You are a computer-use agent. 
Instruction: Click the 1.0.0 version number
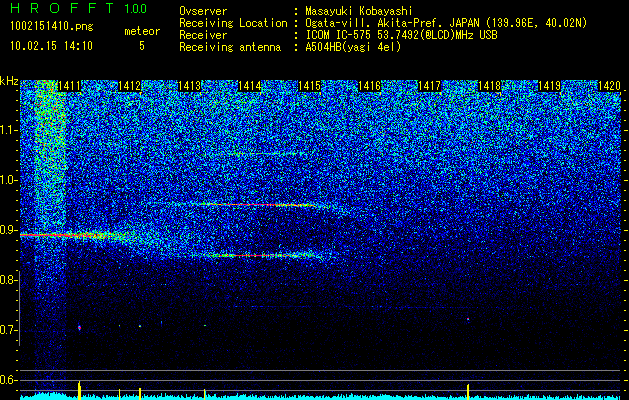[x=135, y=8]
